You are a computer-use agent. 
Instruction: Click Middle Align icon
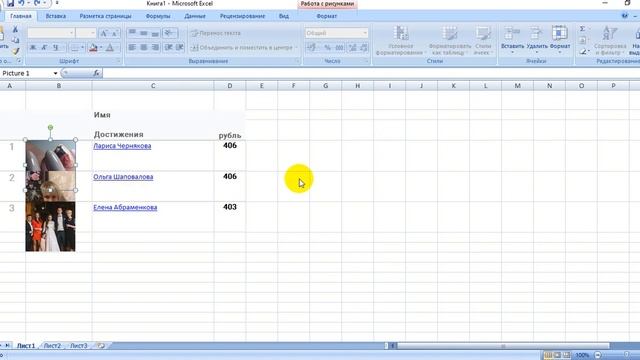pyautogui.click(x=144, y=33)
